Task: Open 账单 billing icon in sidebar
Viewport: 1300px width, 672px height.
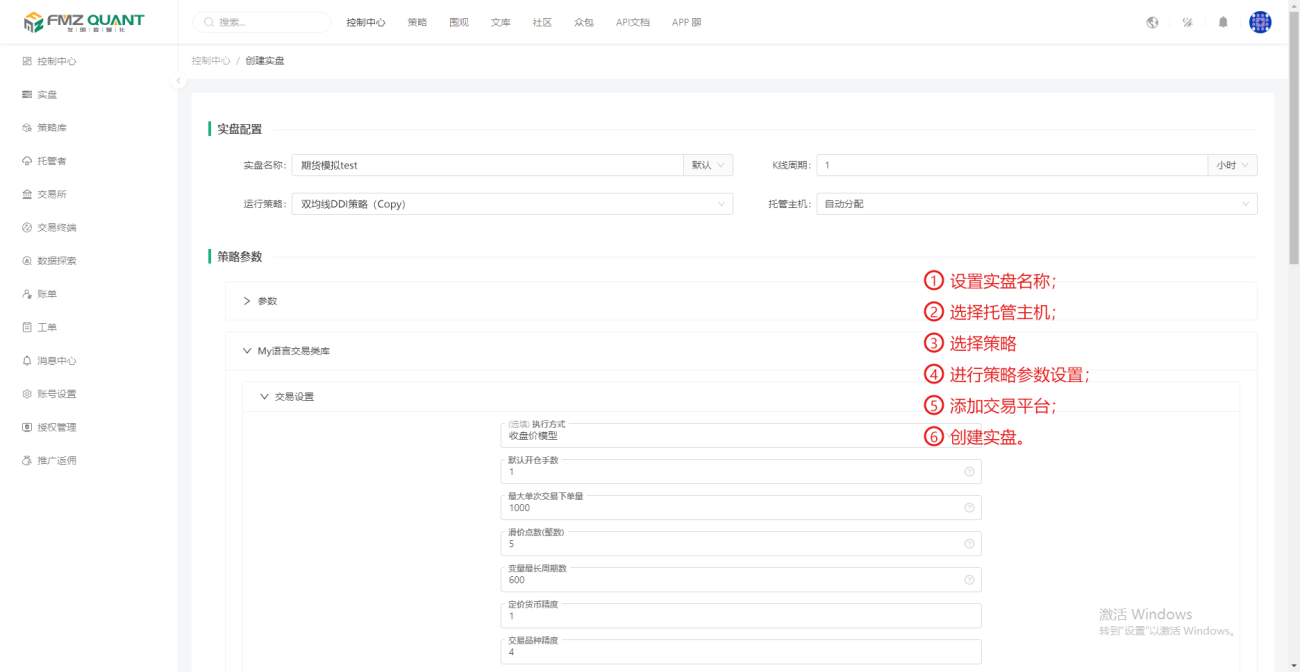Action: coord(27,294)
